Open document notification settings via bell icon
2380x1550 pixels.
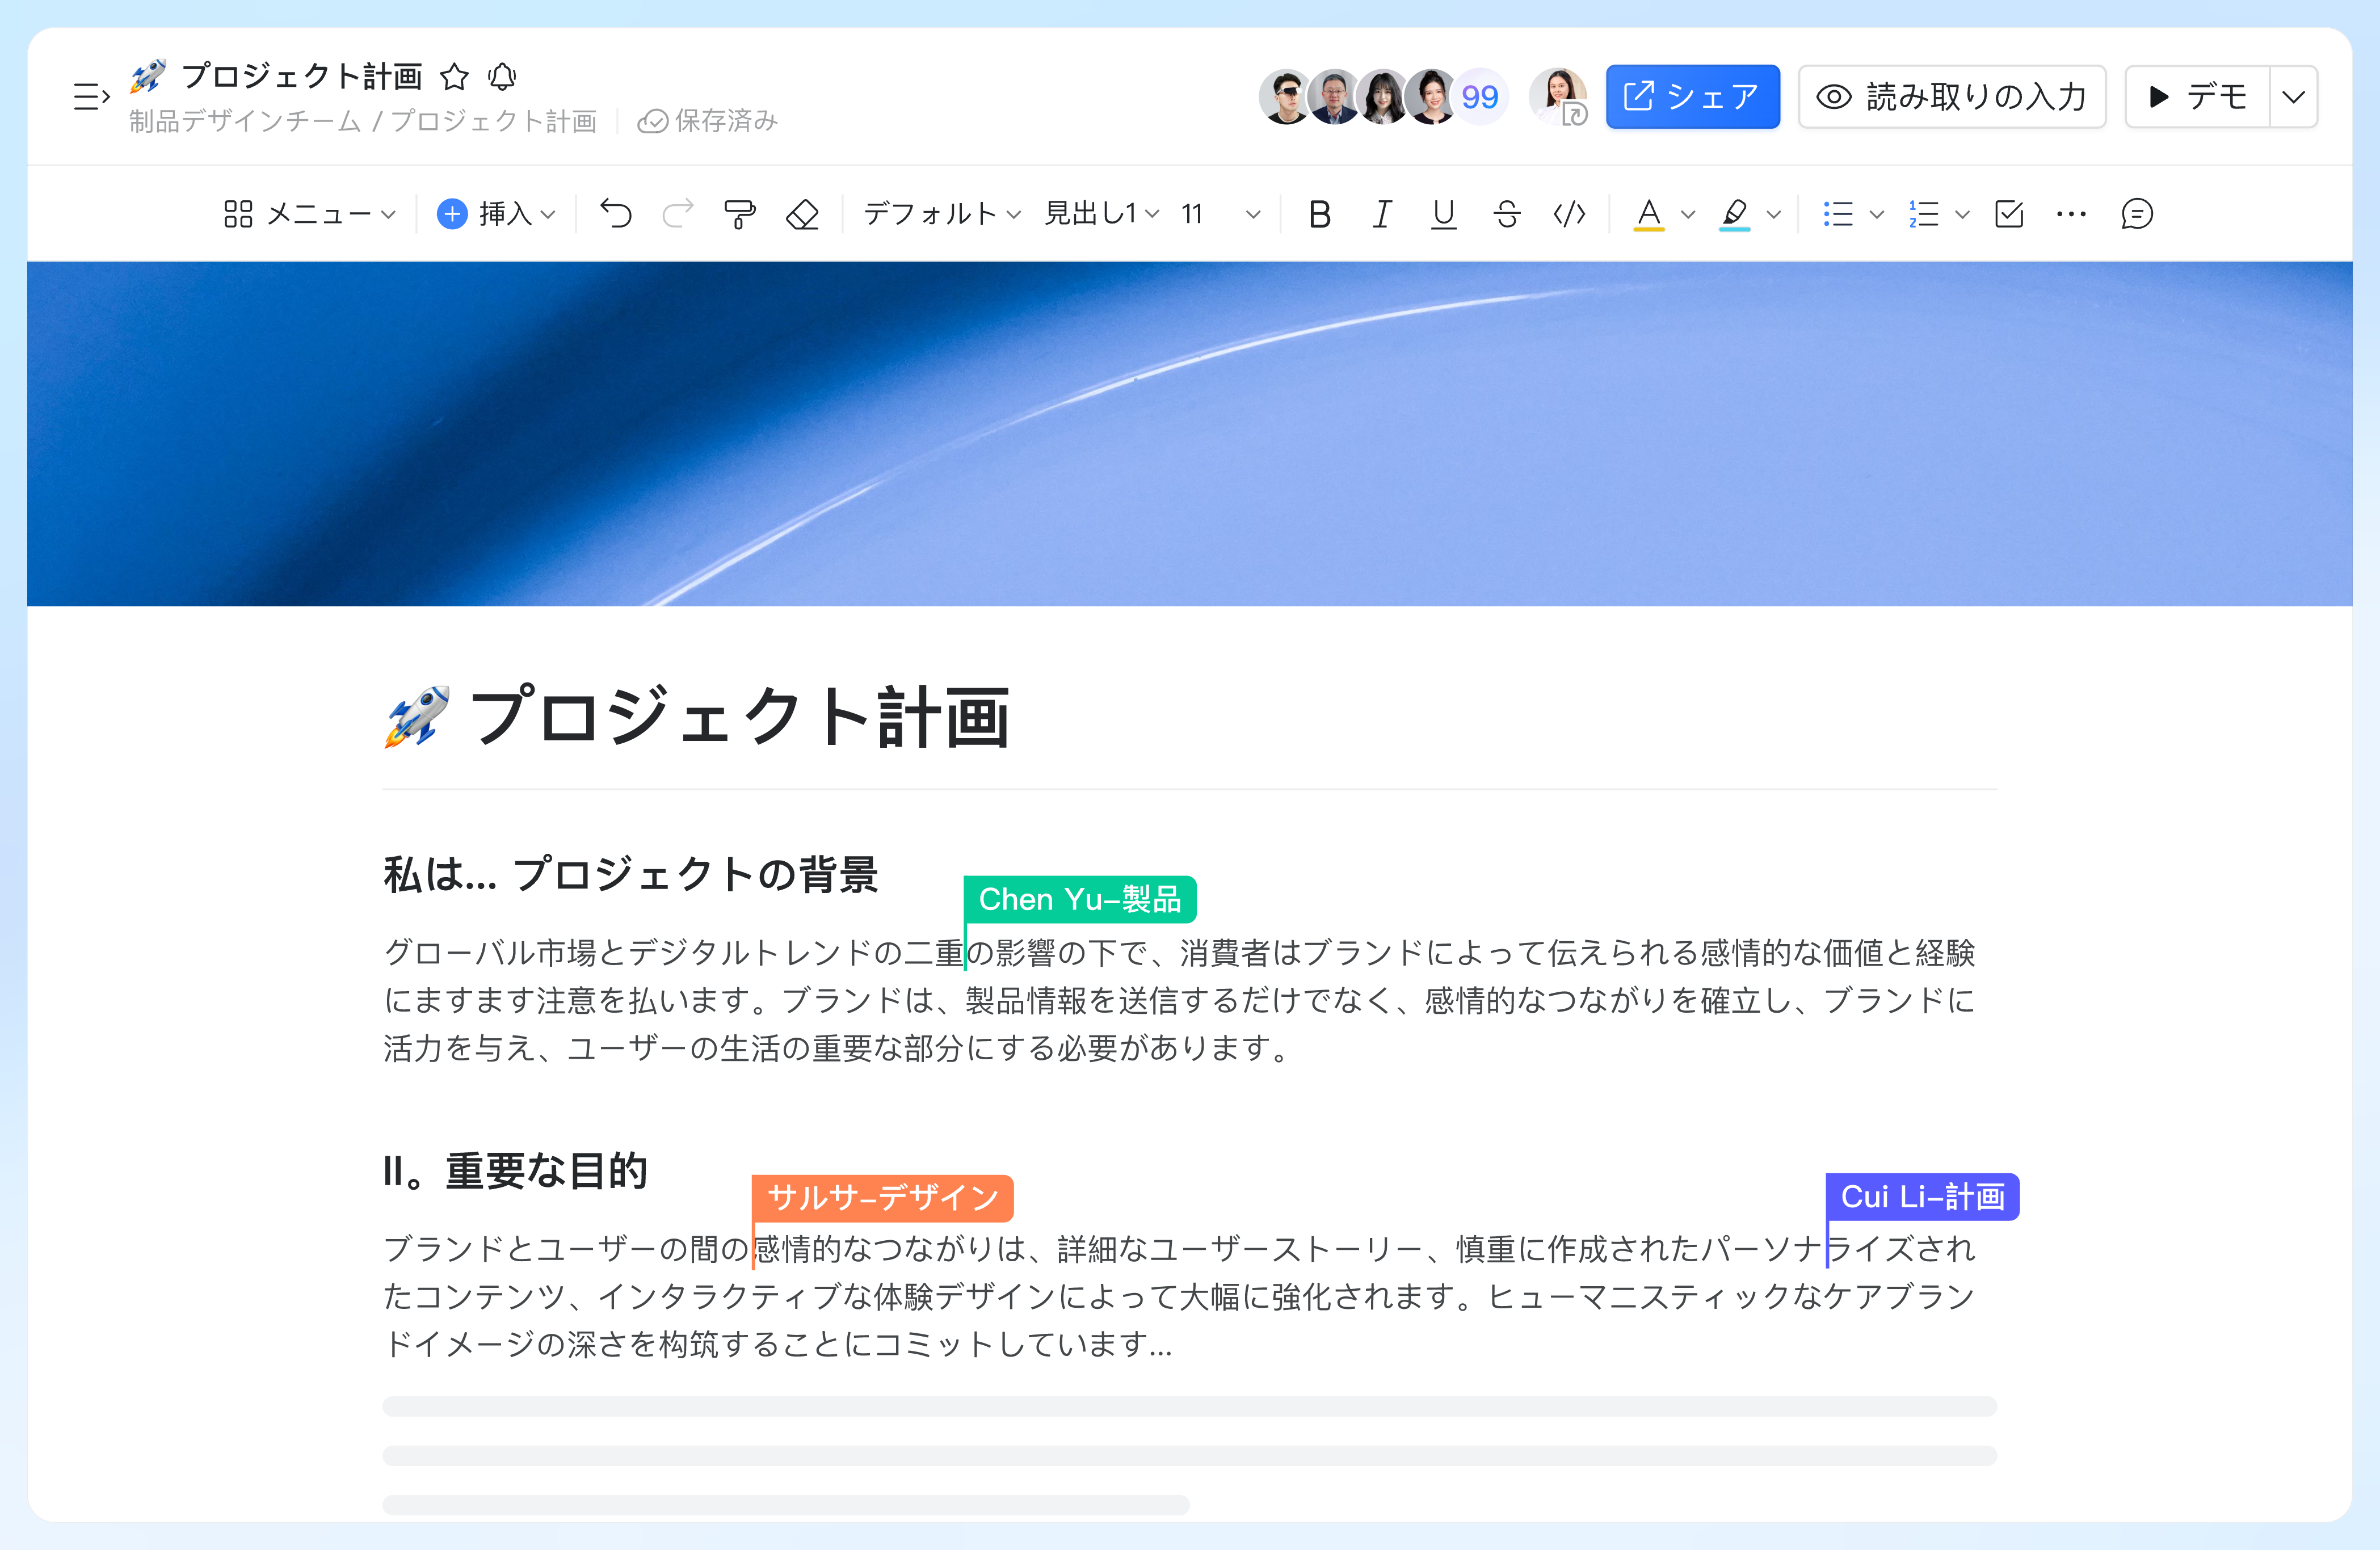coord(503,76)
